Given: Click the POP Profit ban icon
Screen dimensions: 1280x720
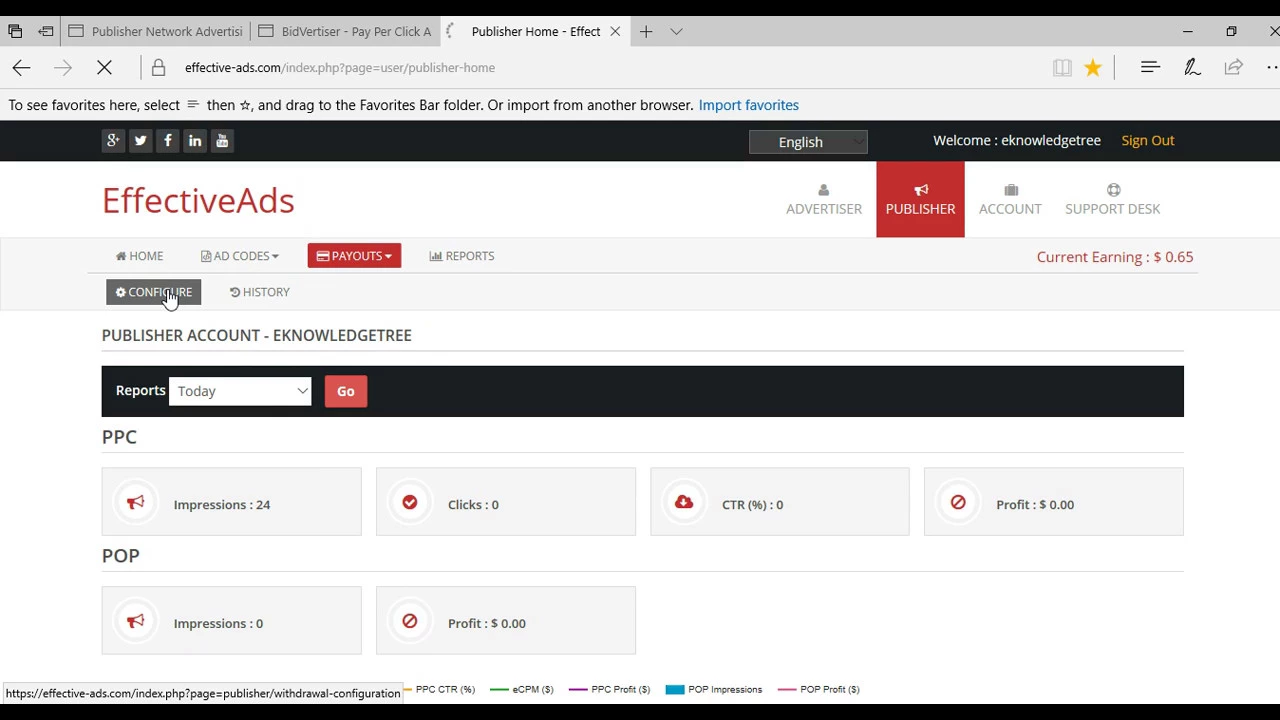Looking at the screenshot, I should click(410, 621).
